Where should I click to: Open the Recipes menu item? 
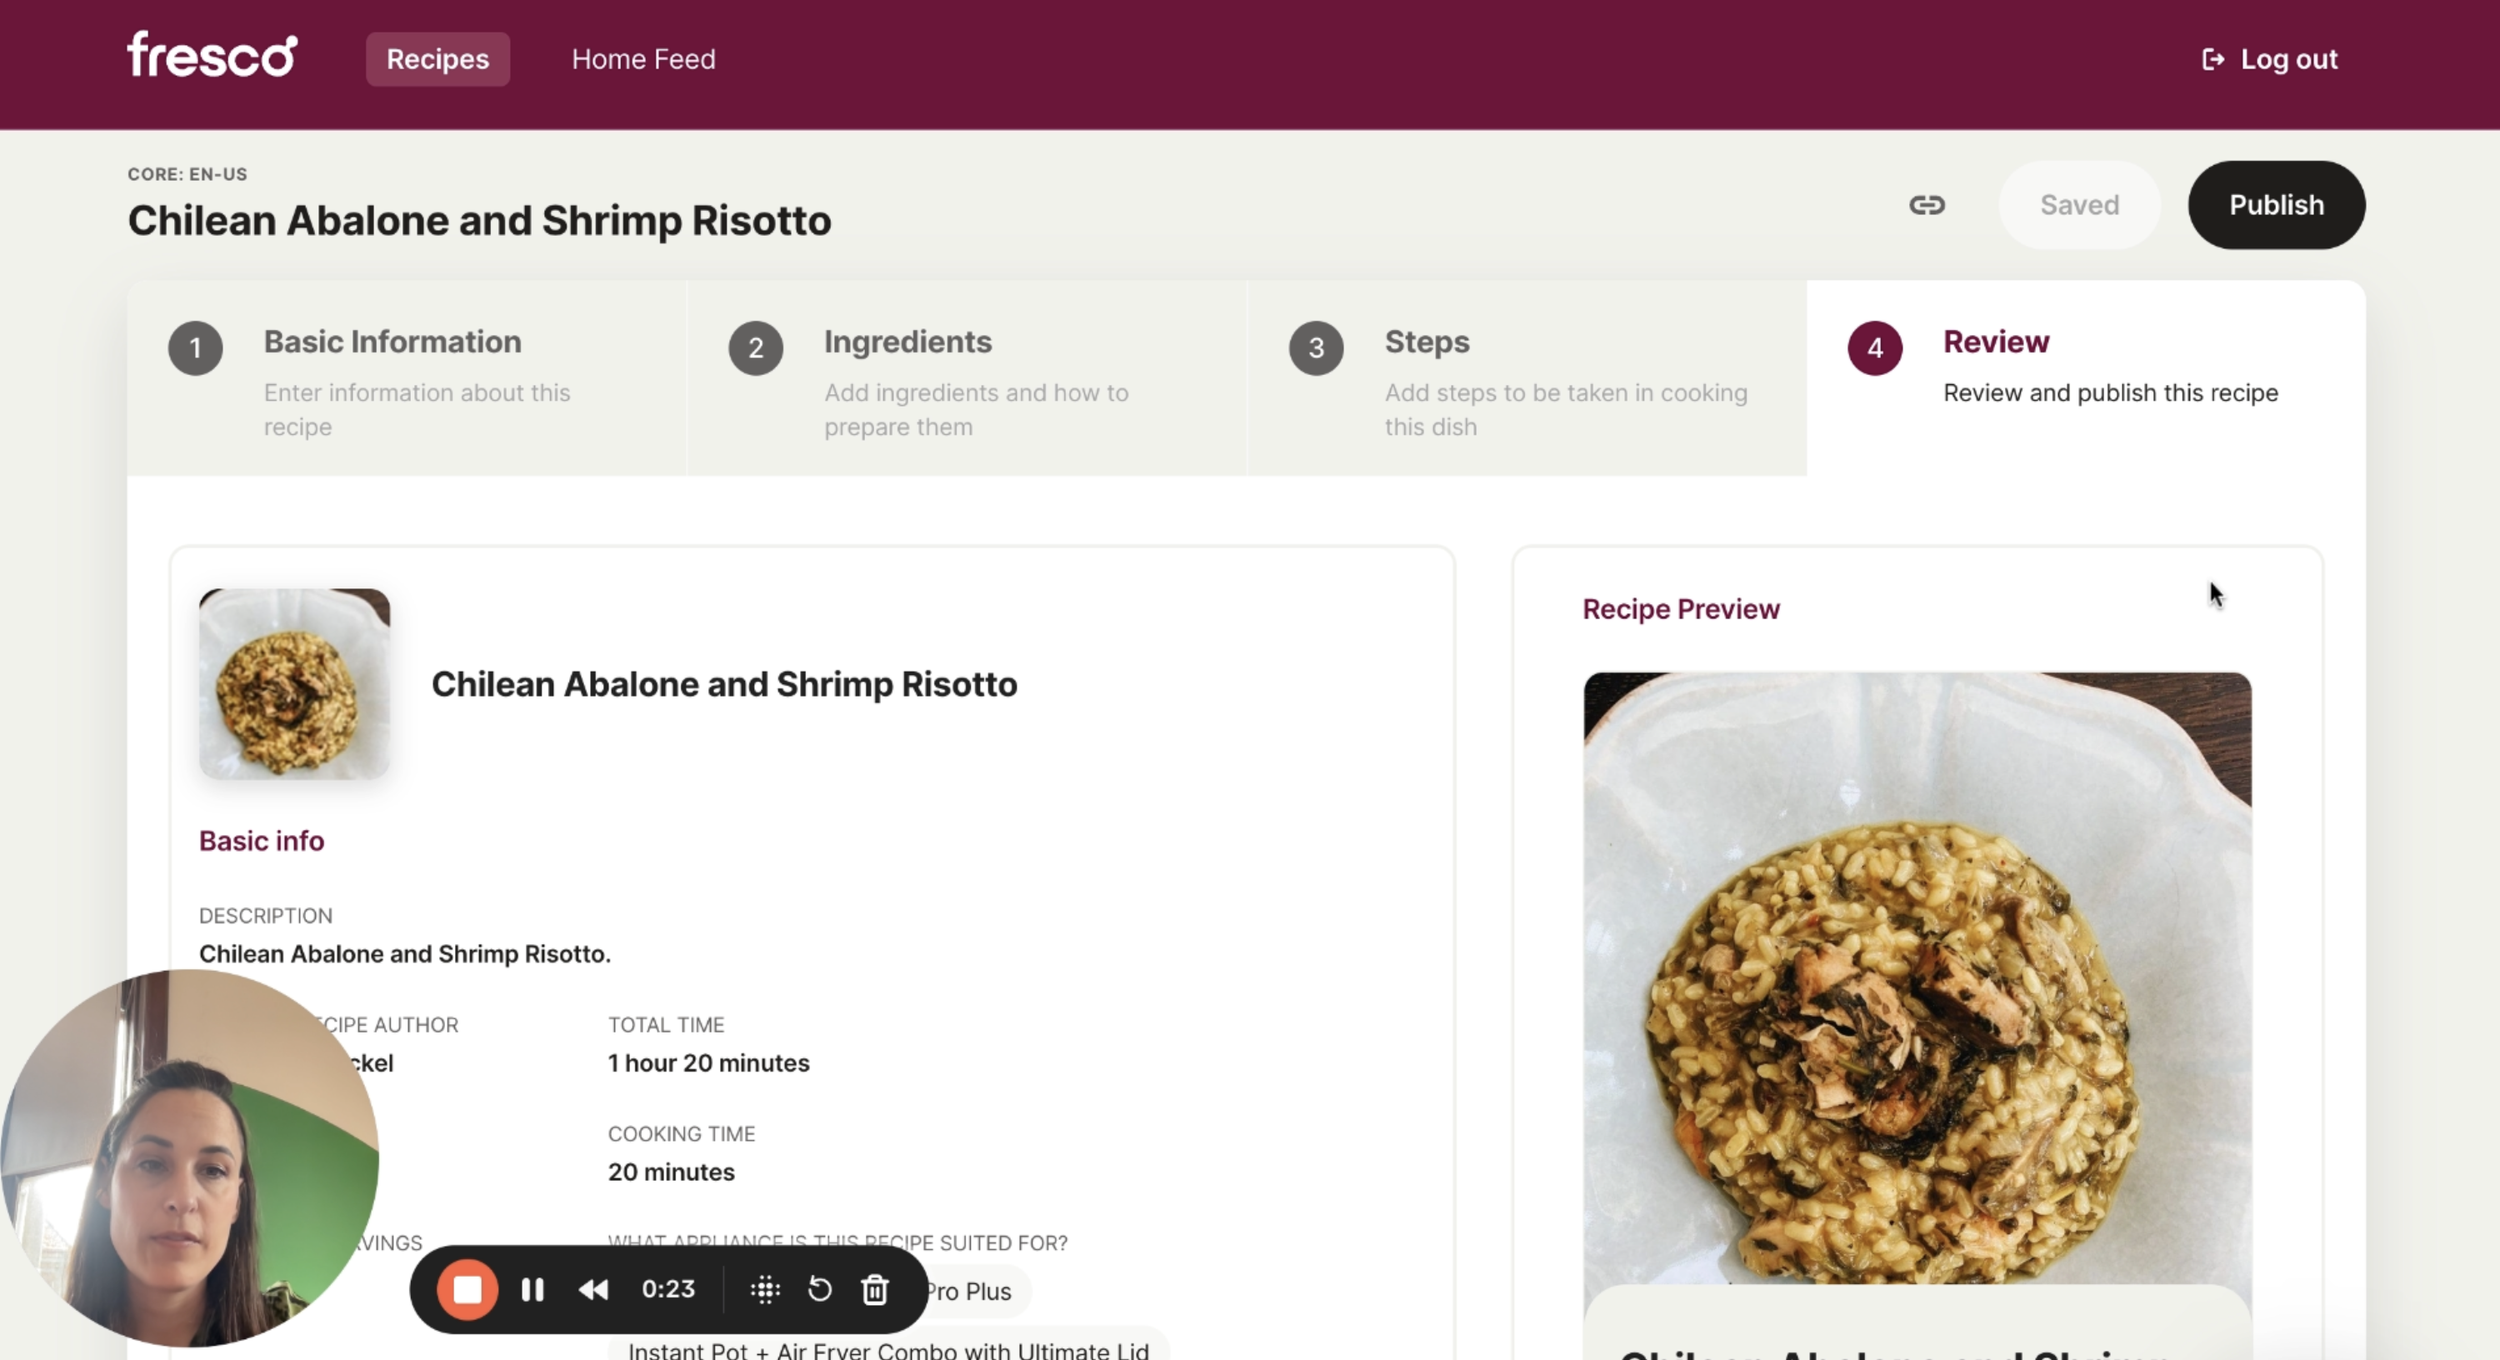click(x=438, y=59)
